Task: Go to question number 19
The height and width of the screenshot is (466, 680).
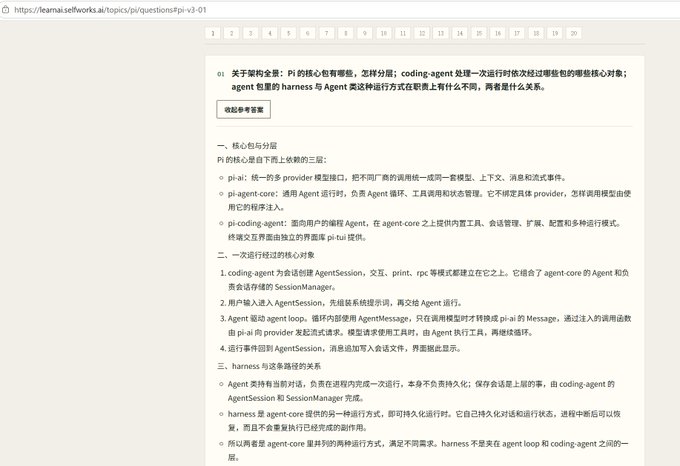Action: tap(555, 33)
